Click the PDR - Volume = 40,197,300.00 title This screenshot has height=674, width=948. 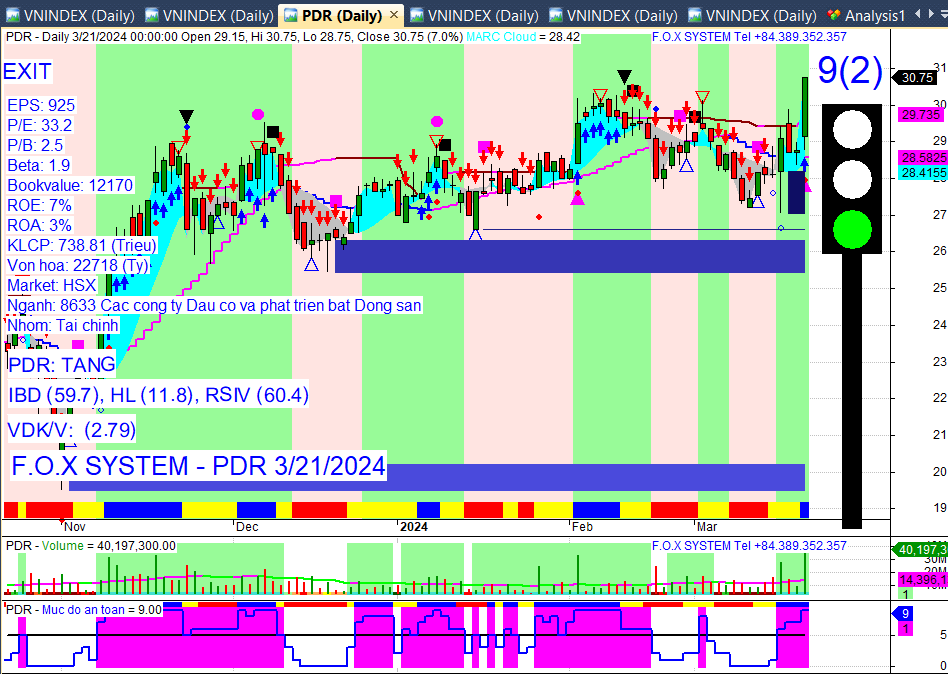click(91, 546)
